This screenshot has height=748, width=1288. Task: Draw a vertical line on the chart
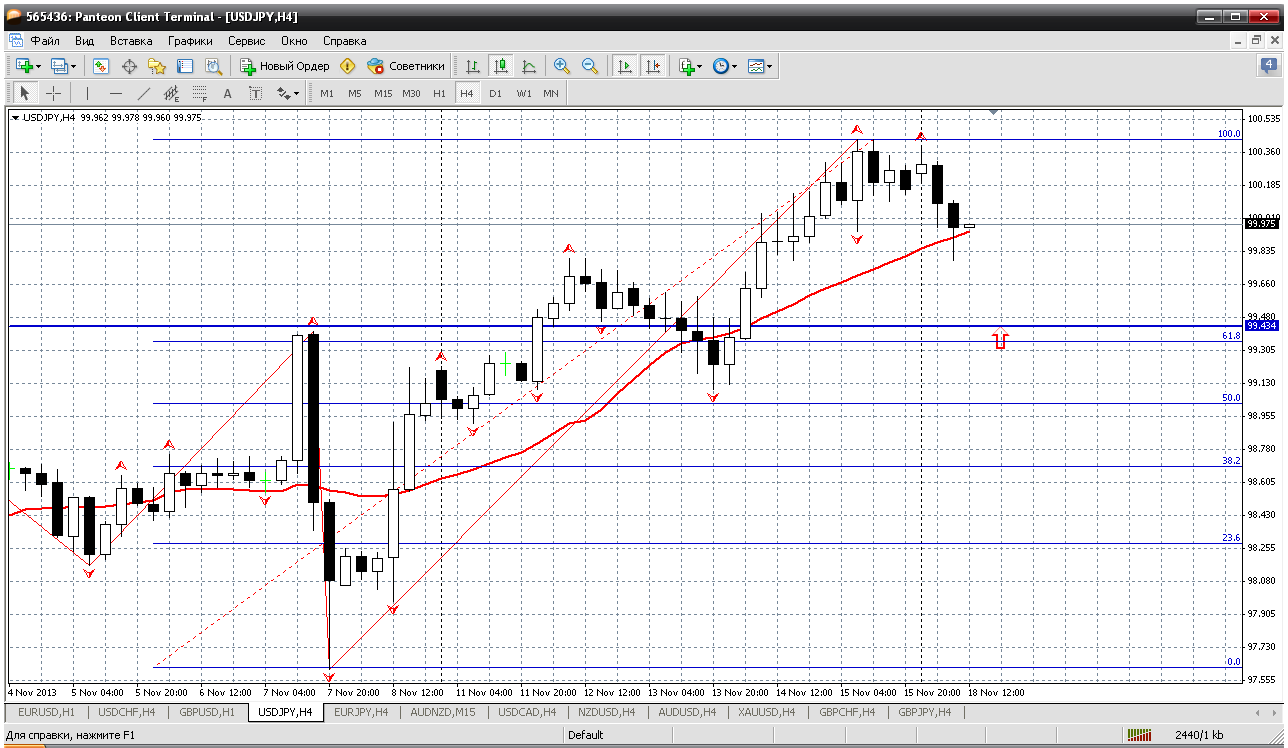(87, 93)
